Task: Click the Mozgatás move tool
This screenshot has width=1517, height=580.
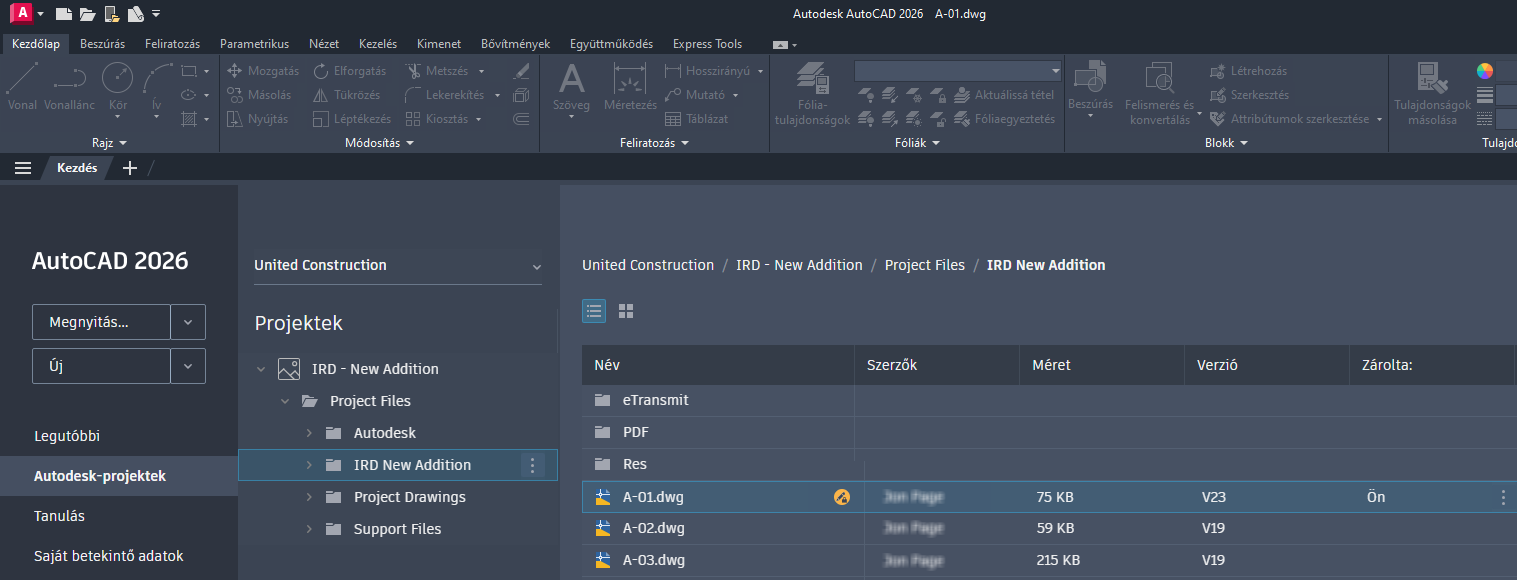Action: (x=263, y=71)
